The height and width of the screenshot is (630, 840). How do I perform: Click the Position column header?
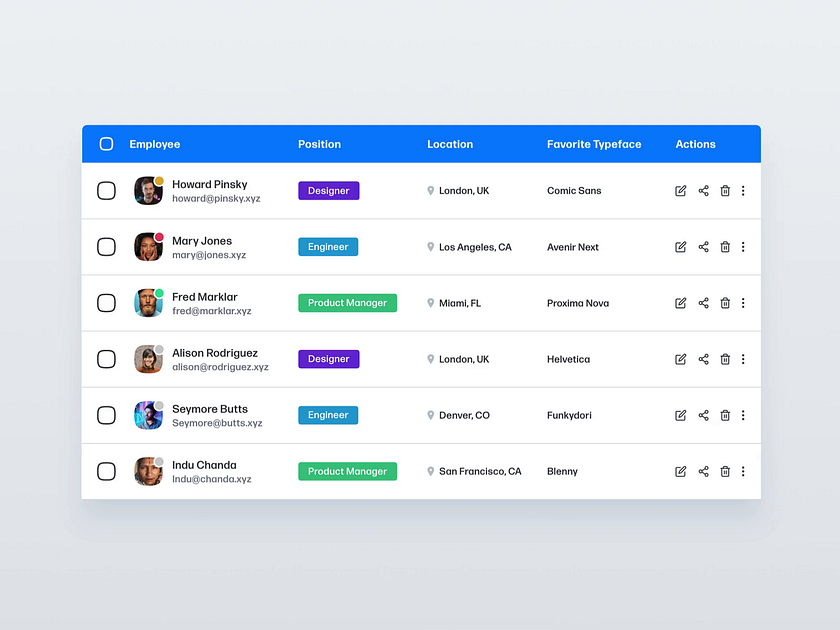tap(319, 143)
